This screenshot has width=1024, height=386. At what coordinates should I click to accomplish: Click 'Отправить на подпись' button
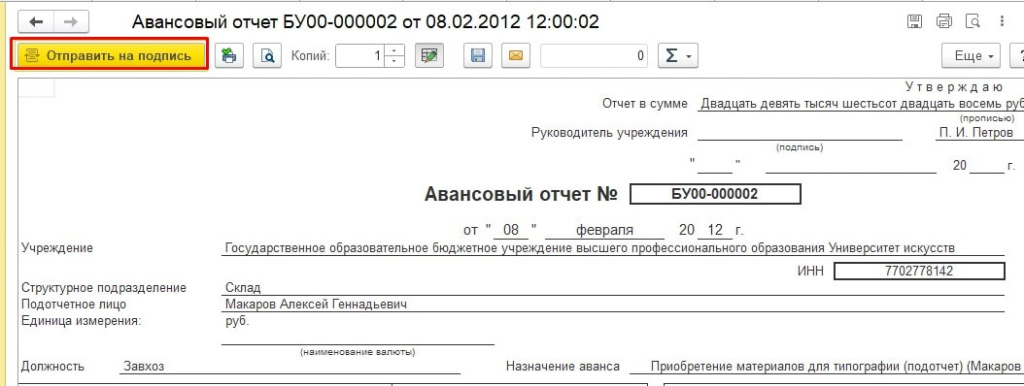110,56
